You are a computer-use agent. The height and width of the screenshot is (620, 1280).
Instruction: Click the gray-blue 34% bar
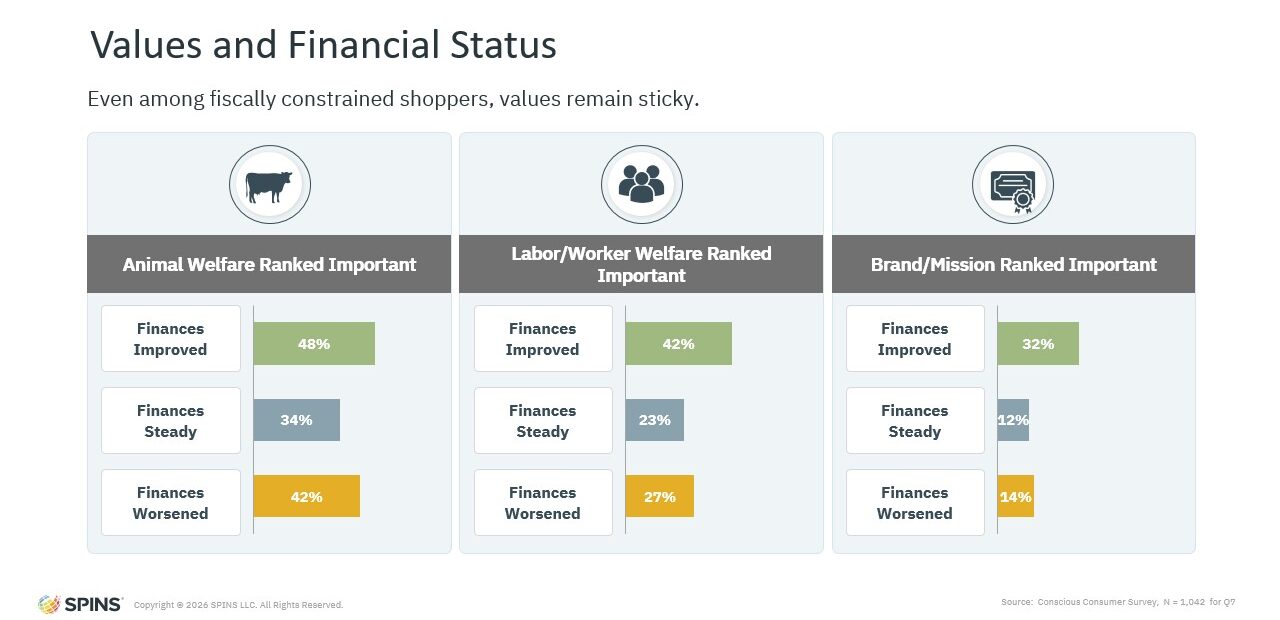[297, 420]
